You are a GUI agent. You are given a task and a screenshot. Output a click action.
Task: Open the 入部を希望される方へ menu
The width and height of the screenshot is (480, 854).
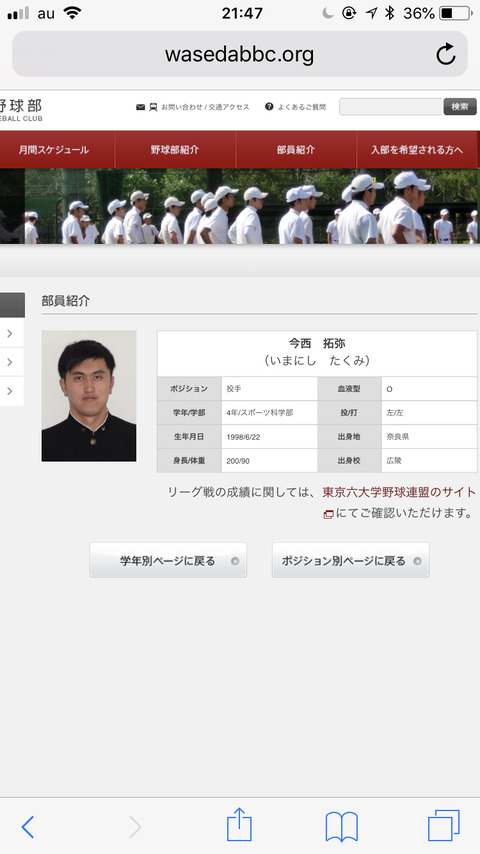tap(417, 150)
